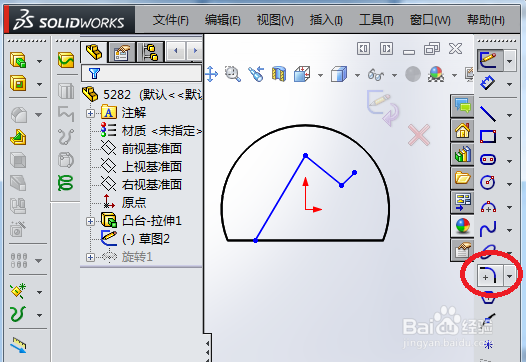Screen dimensions: 526x362
Task: Select the Sketch Fillet tool
Action: pyautogui.click(x=490, y=275)
